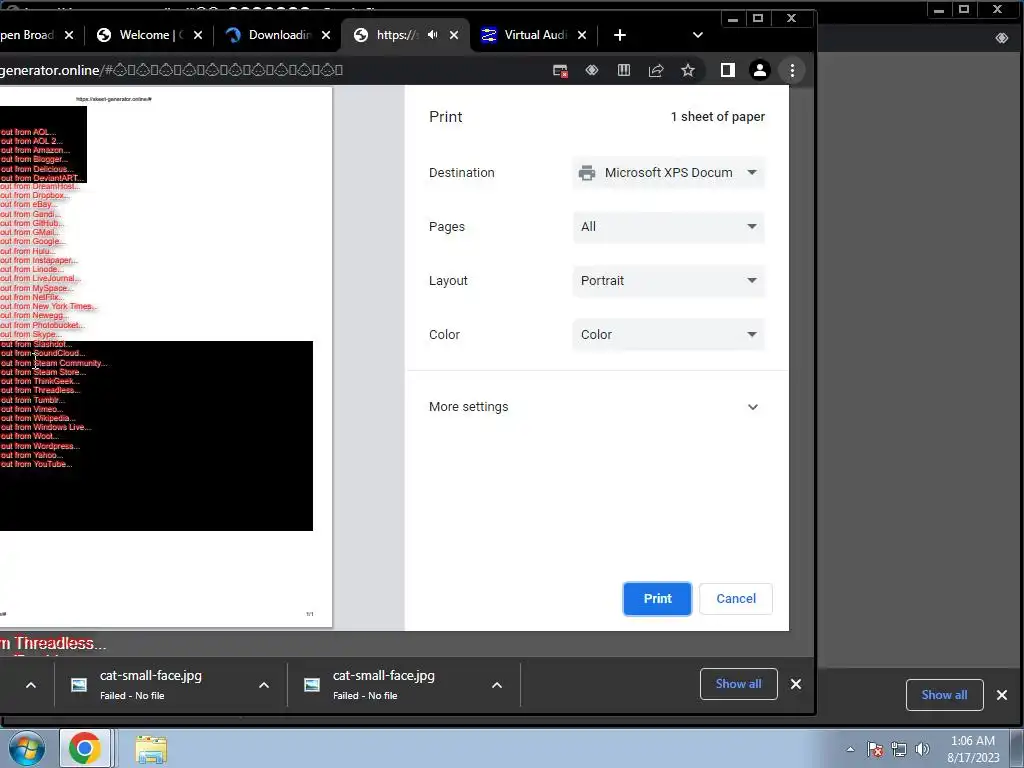Image resolution: width=1024 pixels, height=768 pixels.
Task: Open a new tab with plus button
Action: point(620,35)
